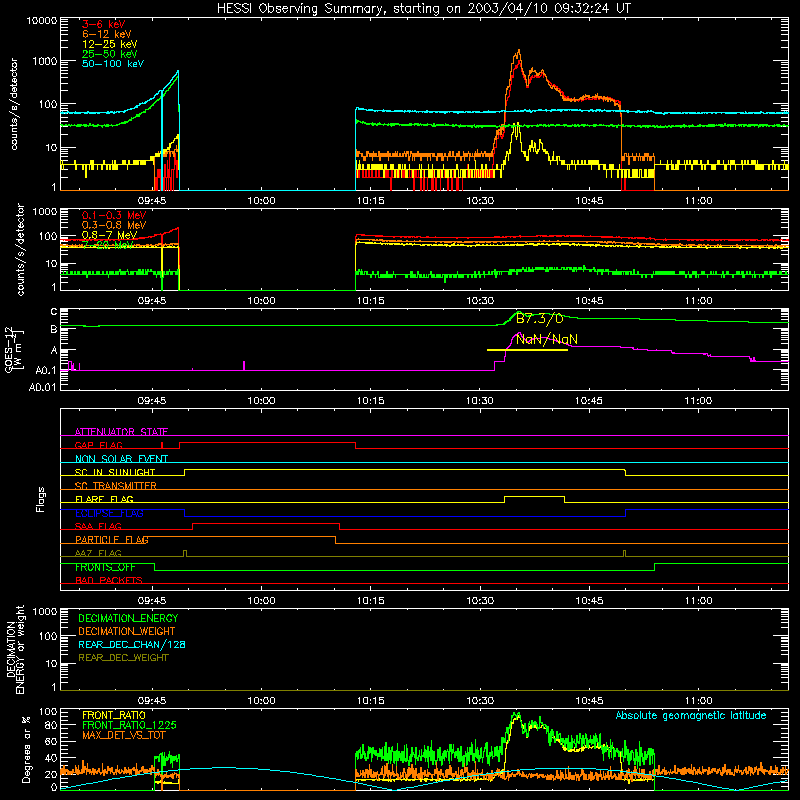Click the REAR_DEC_WEIGHT legend label
Image resolution: width=800 pixels, height=800 pixels.
tap(123, 658)
